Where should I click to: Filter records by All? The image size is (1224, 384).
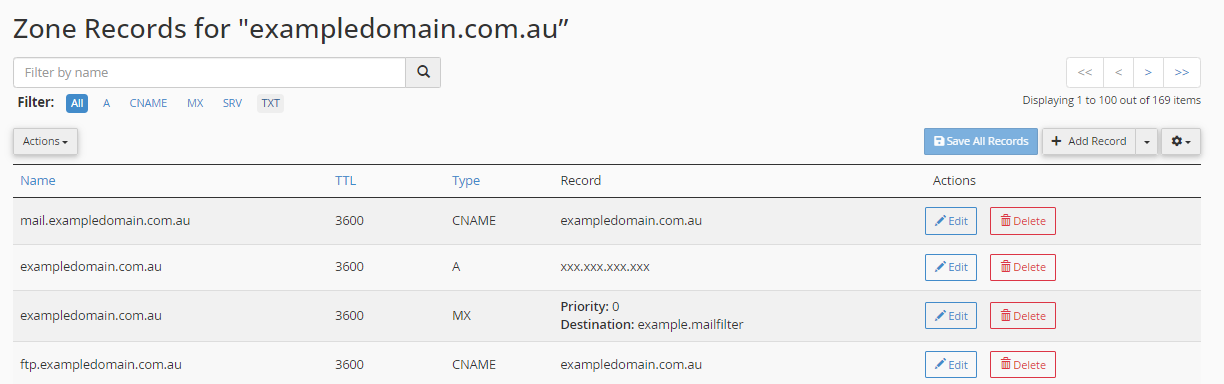pyautogui.click(x=77, y=103)
